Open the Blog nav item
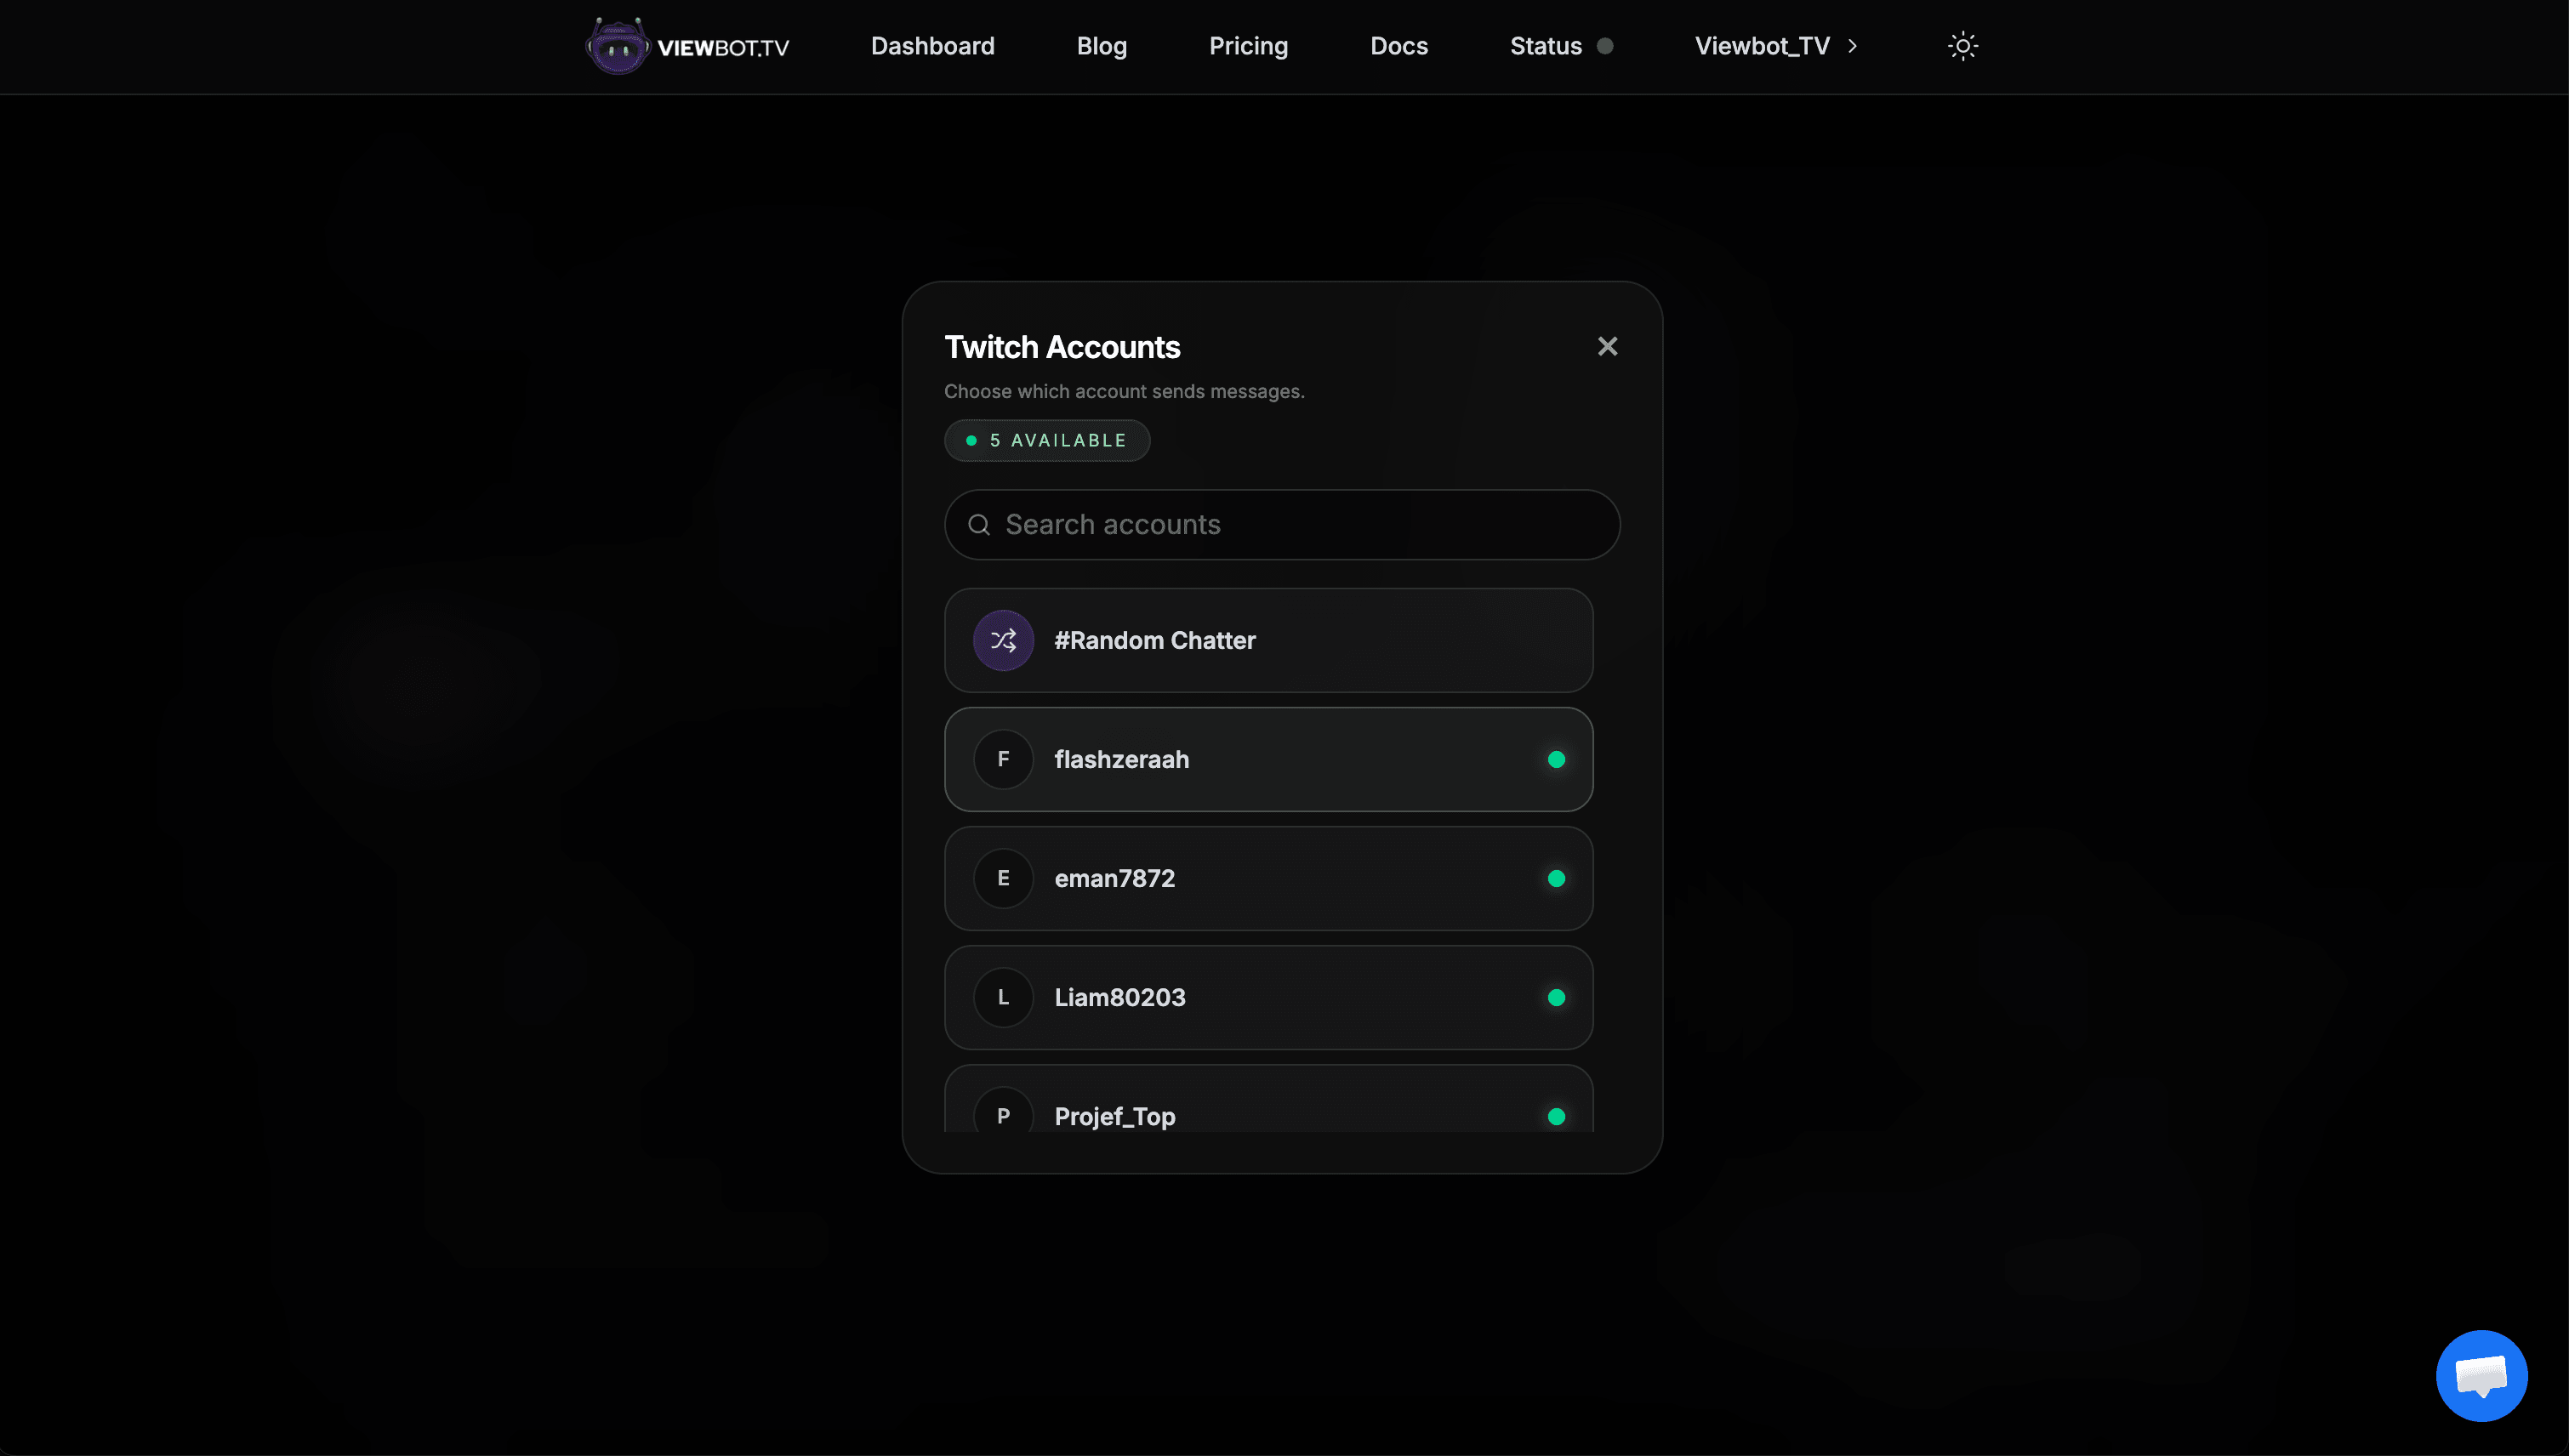Viewport: 2569px width, 1456px height. (1101, 46)
